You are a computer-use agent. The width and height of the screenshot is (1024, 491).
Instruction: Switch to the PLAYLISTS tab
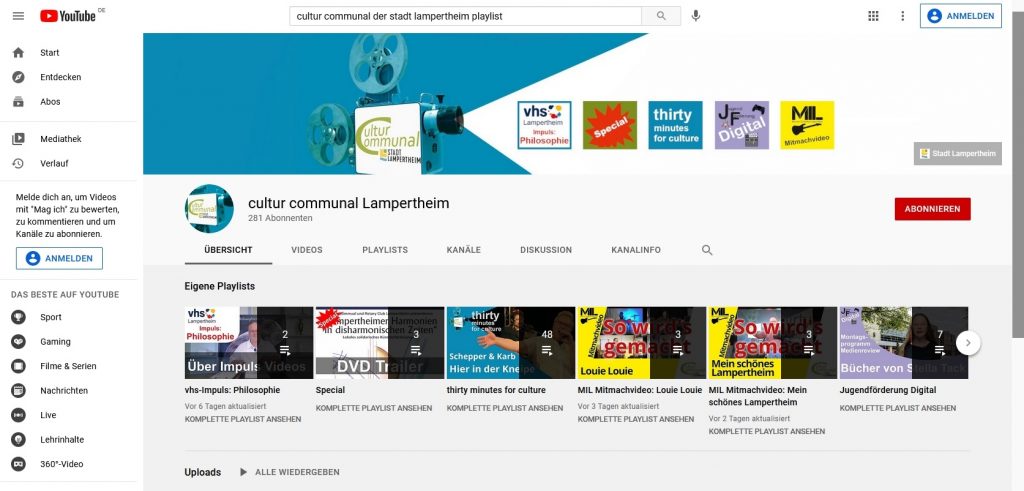tap(385, 250)
